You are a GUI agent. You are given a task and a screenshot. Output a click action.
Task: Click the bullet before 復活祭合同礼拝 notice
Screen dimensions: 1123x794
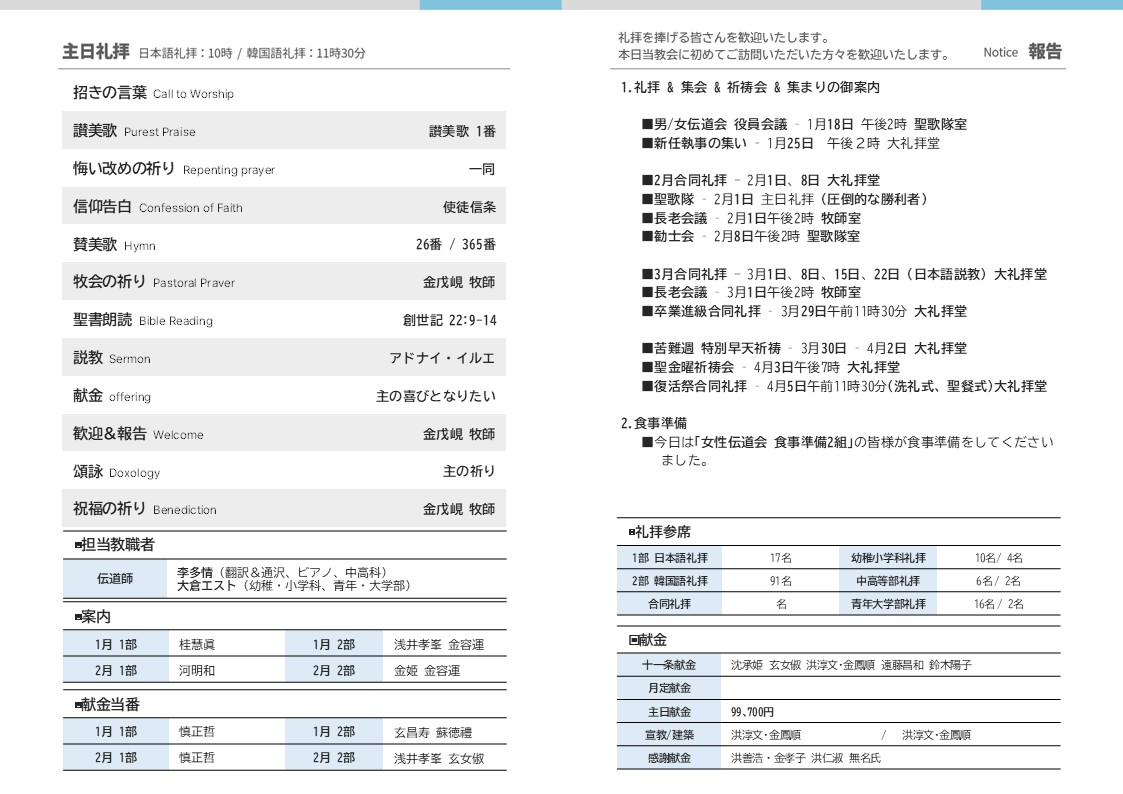(646, 386)
